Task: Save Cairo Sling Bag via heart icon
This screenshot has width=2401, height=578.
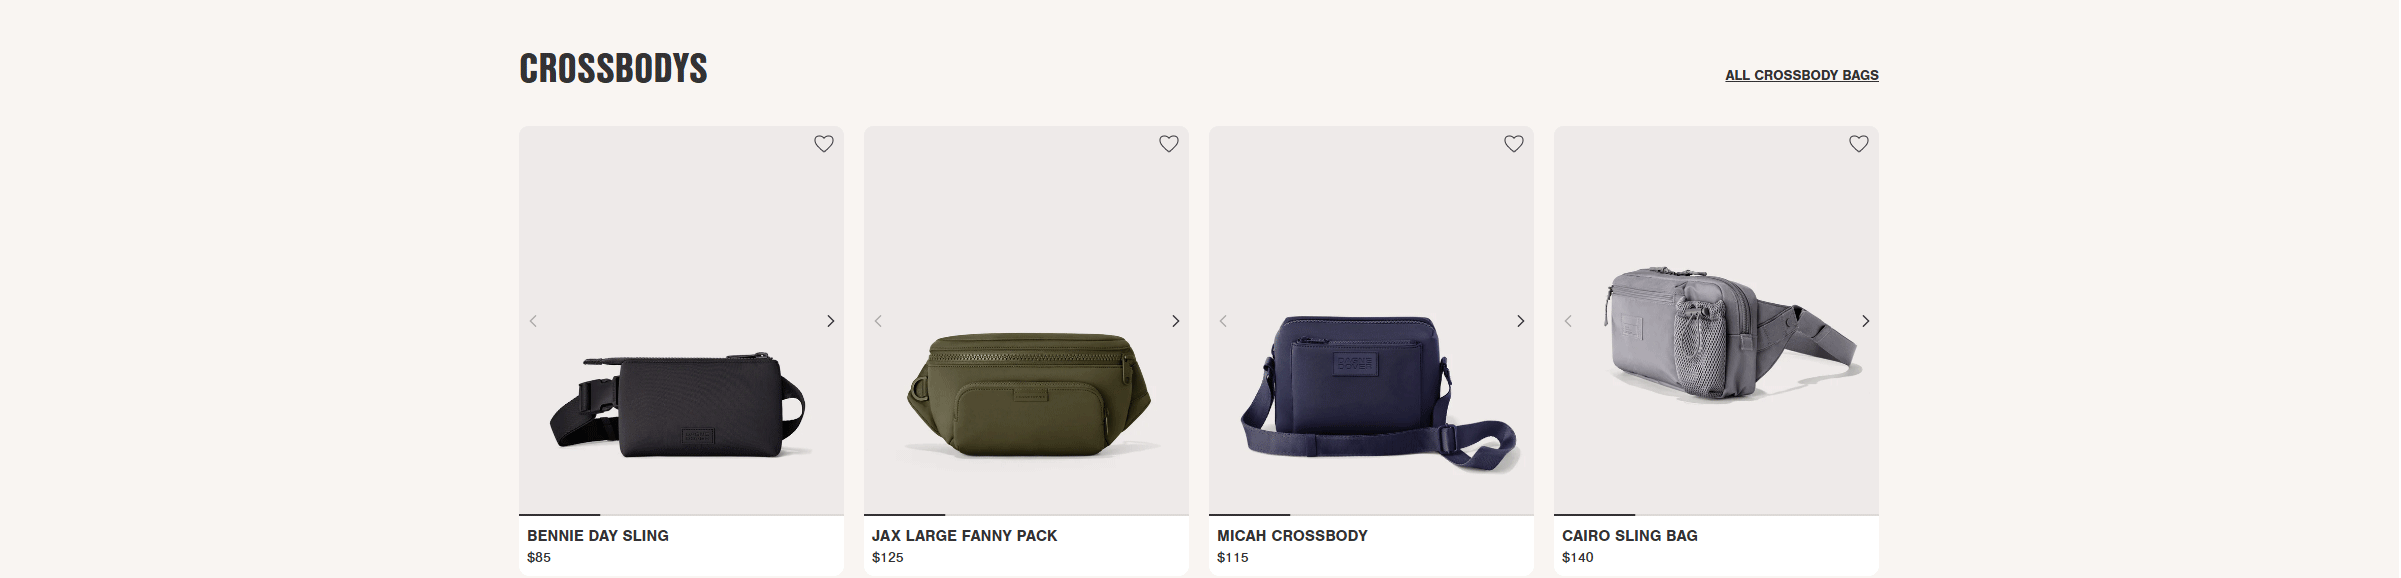Action: (x=1858, y=144)
